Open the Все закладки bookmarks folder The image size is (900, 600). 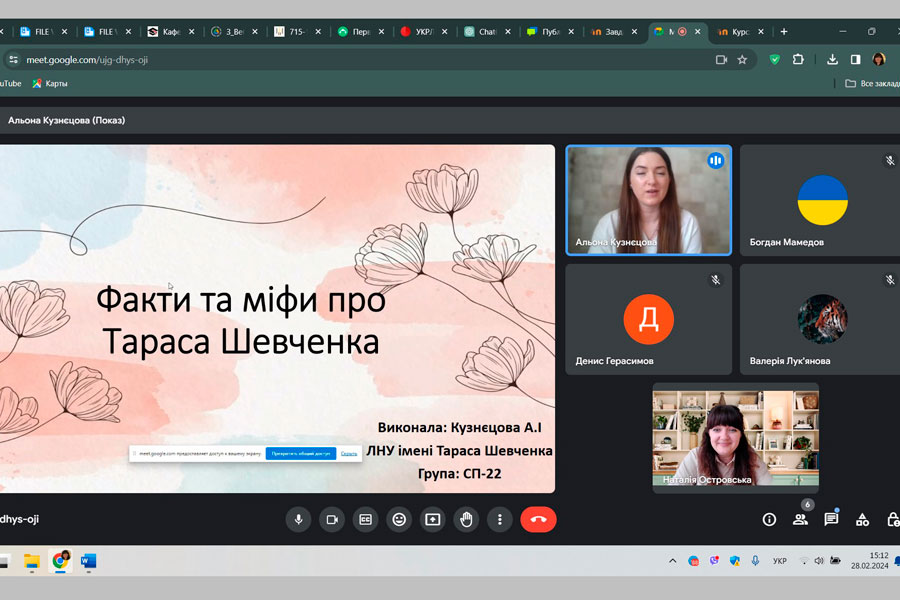871,83
